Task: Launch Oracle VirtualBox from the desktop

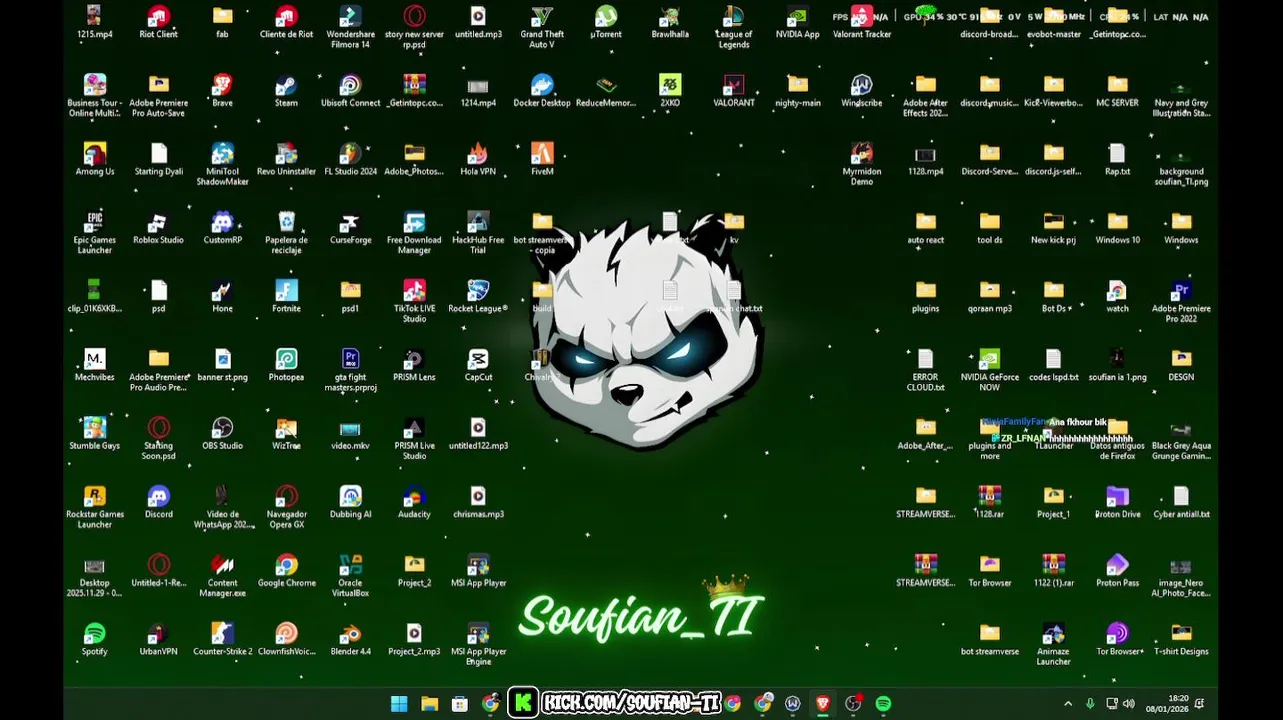Action: click(x=350, y=576)
